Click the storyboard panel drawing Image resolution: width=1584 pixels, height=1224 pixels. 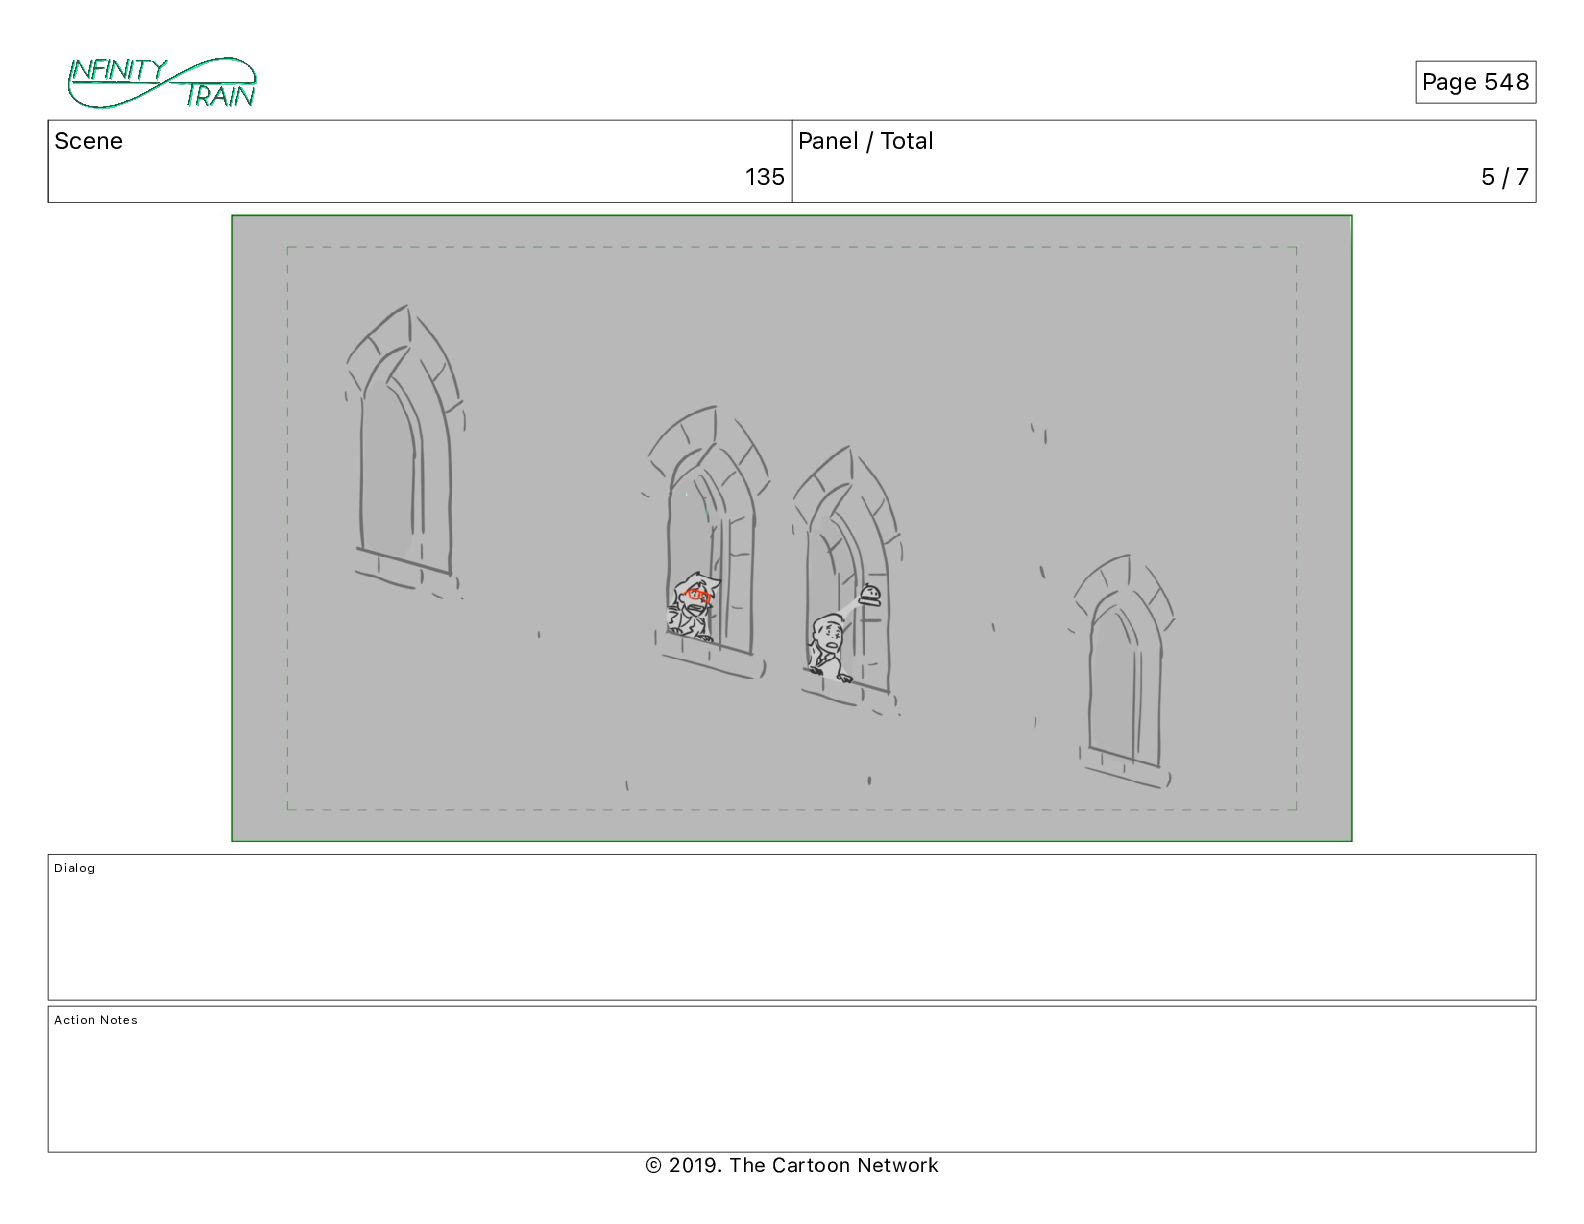792,528
